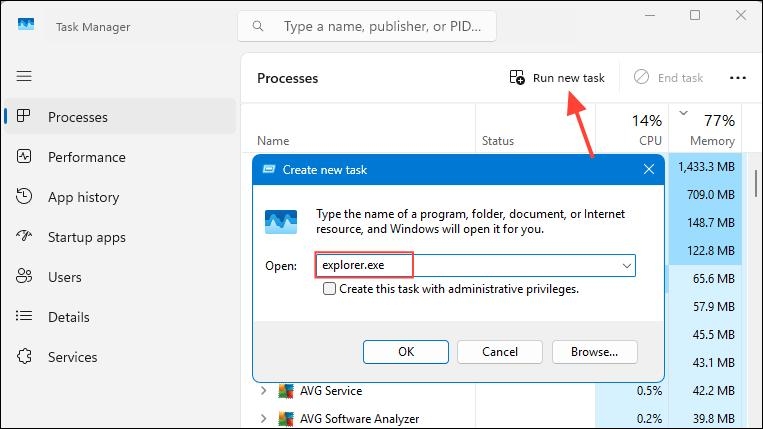Select the Startup apps gauge icon
Image resolution: width=763 pixels, height=429 pixels.
[24, 236]
